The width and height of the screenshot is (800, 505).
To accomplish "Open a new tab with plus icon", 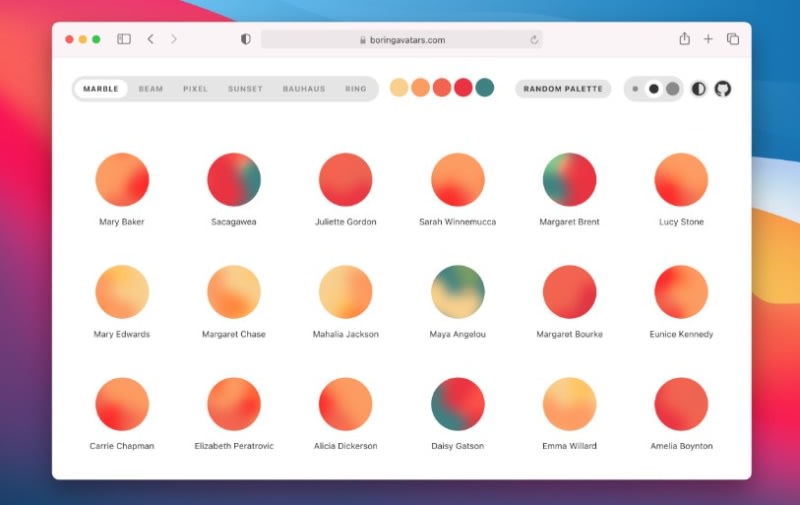I will [708, 39].
